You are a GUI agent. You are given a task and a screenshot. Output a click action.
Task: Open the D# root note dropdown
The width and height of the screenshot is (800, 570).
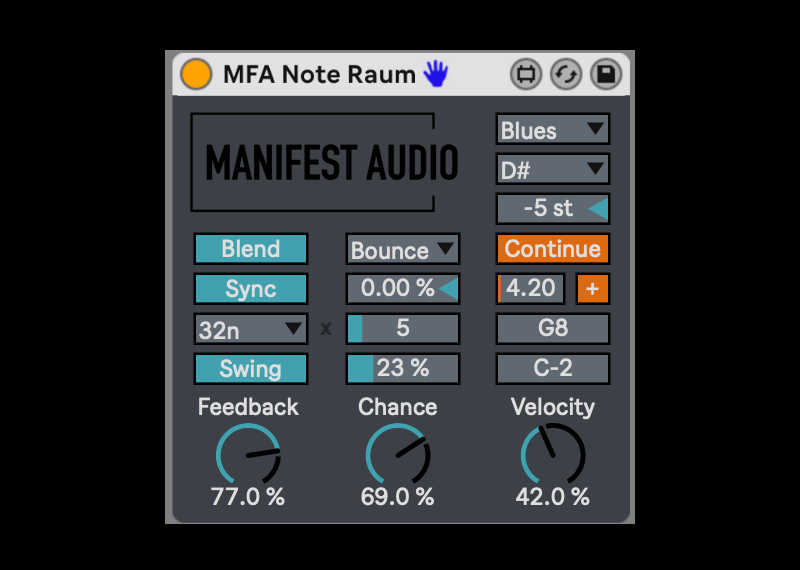tap(553, 169)
